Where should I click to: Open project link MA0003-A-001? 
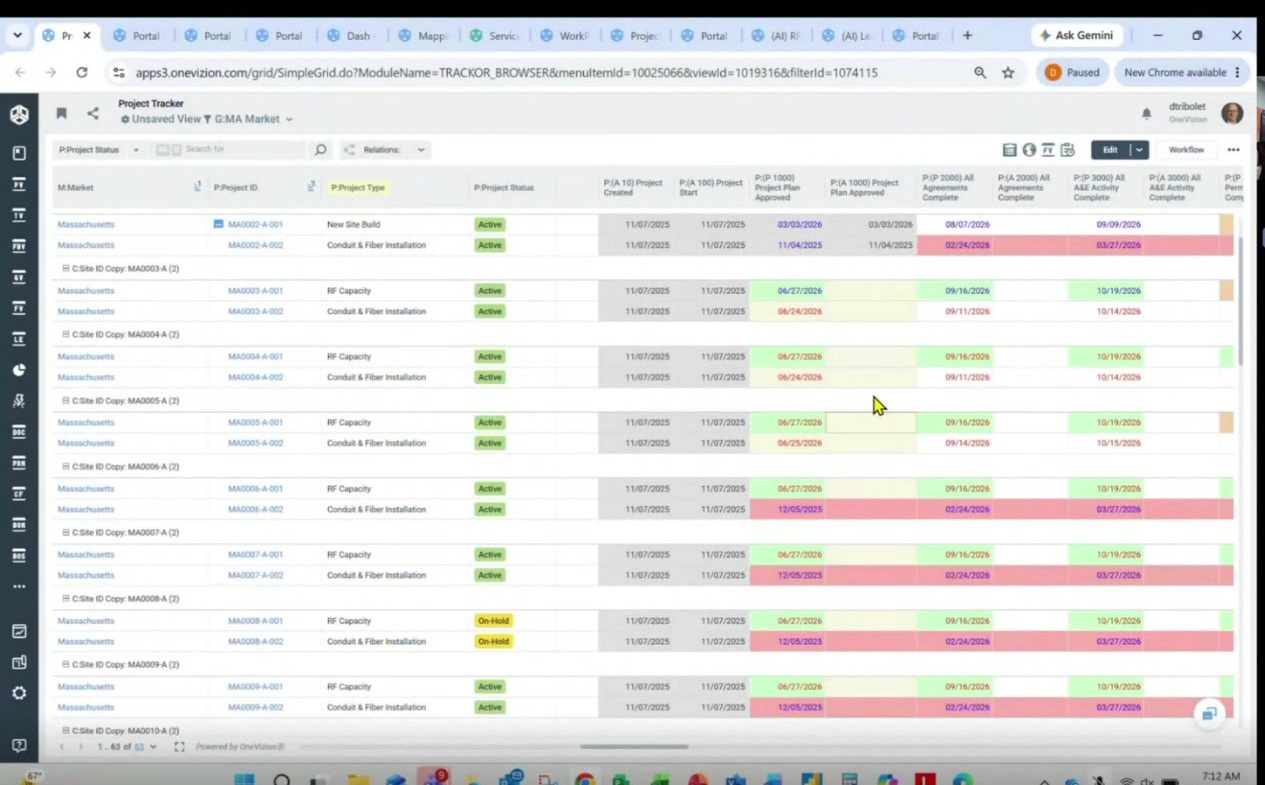(255, 291)
